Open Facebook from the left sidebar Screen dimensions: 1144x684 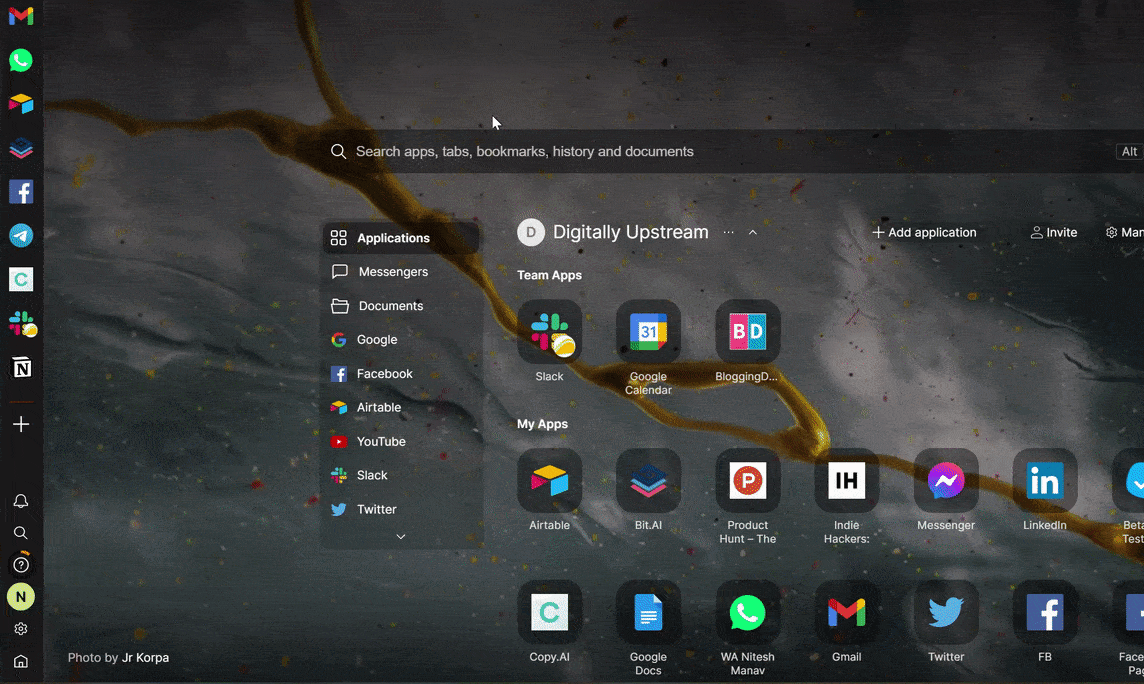click(x=21, y=191)
